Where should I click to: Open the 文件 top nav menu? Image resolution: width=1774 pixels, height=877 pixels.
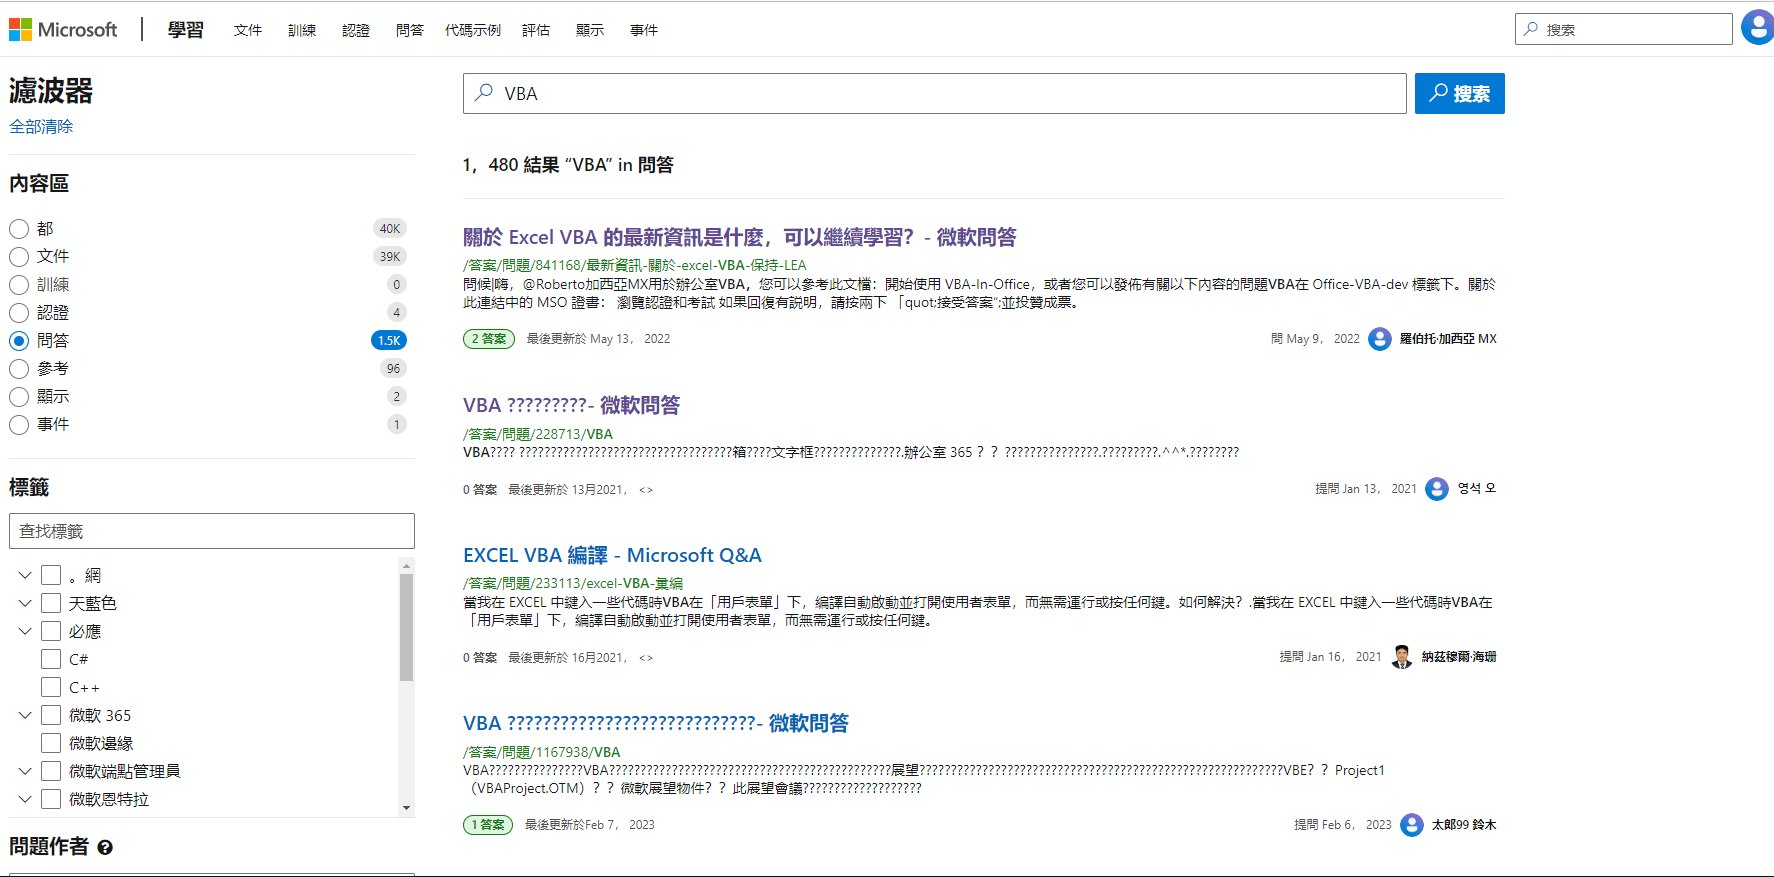point(248,30)
